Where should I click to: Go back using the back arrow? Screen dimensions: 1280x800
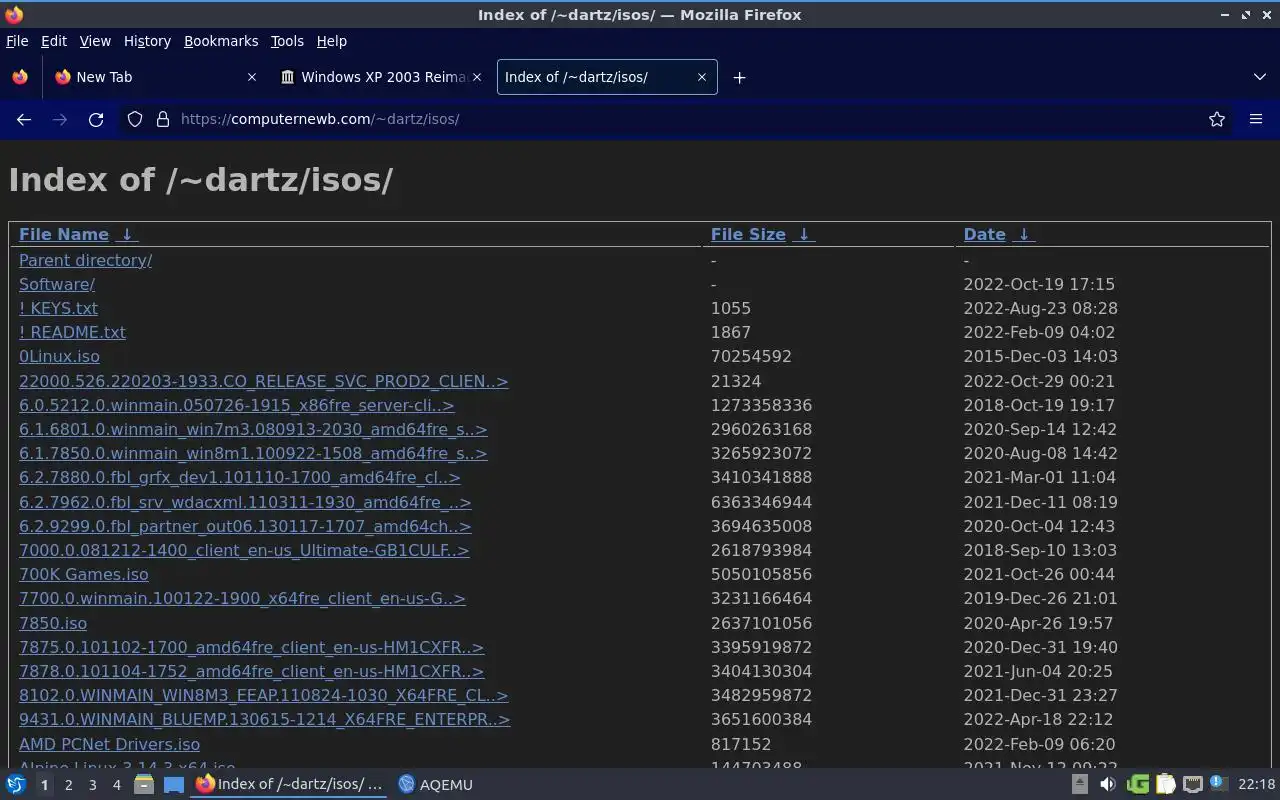click(x=24, y=119)
